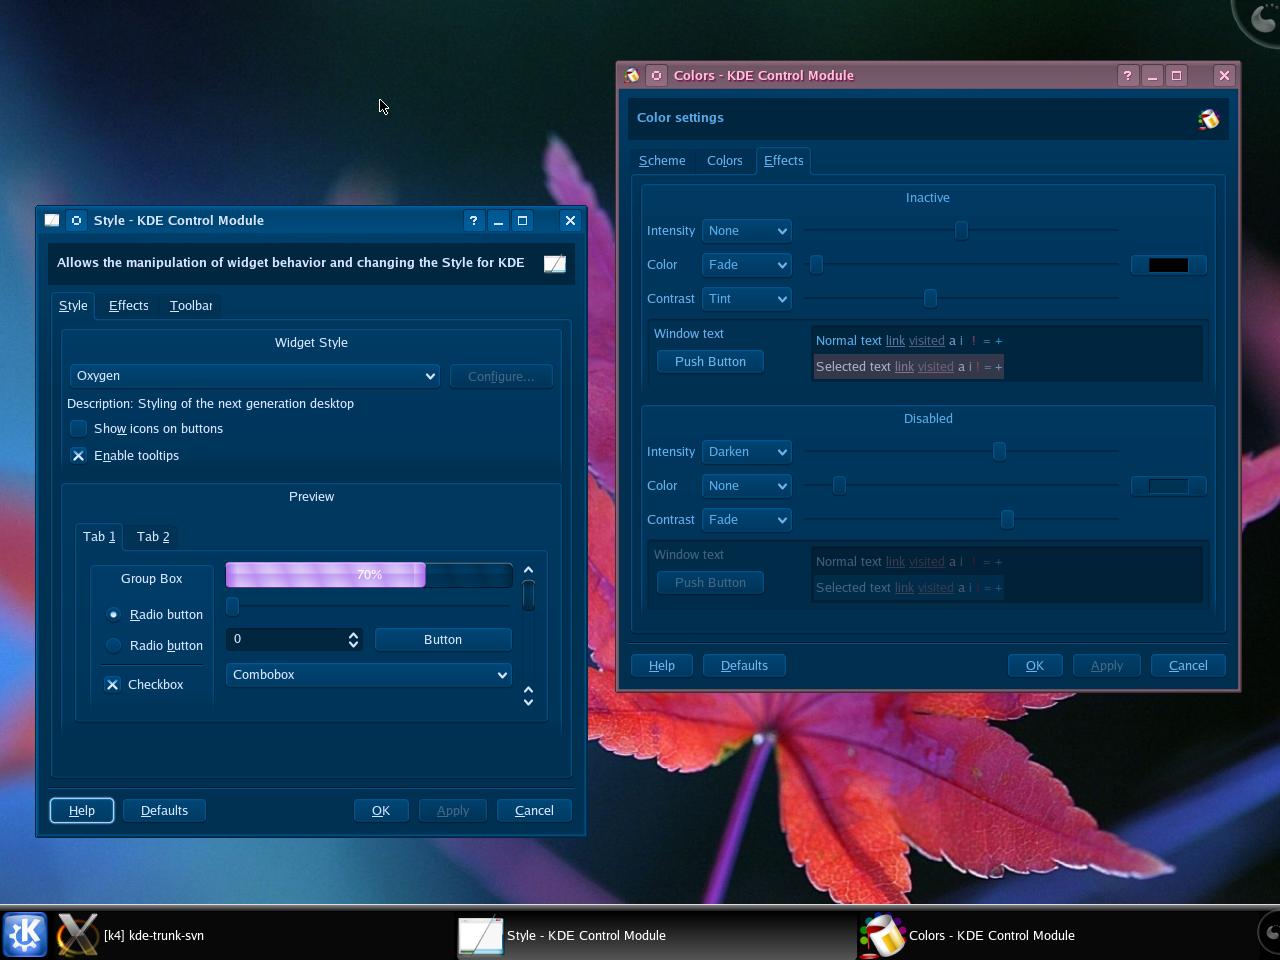Click Defaults in the Colors window
The height and width of the screenshot is (960, 1280).
click(744, 665)
